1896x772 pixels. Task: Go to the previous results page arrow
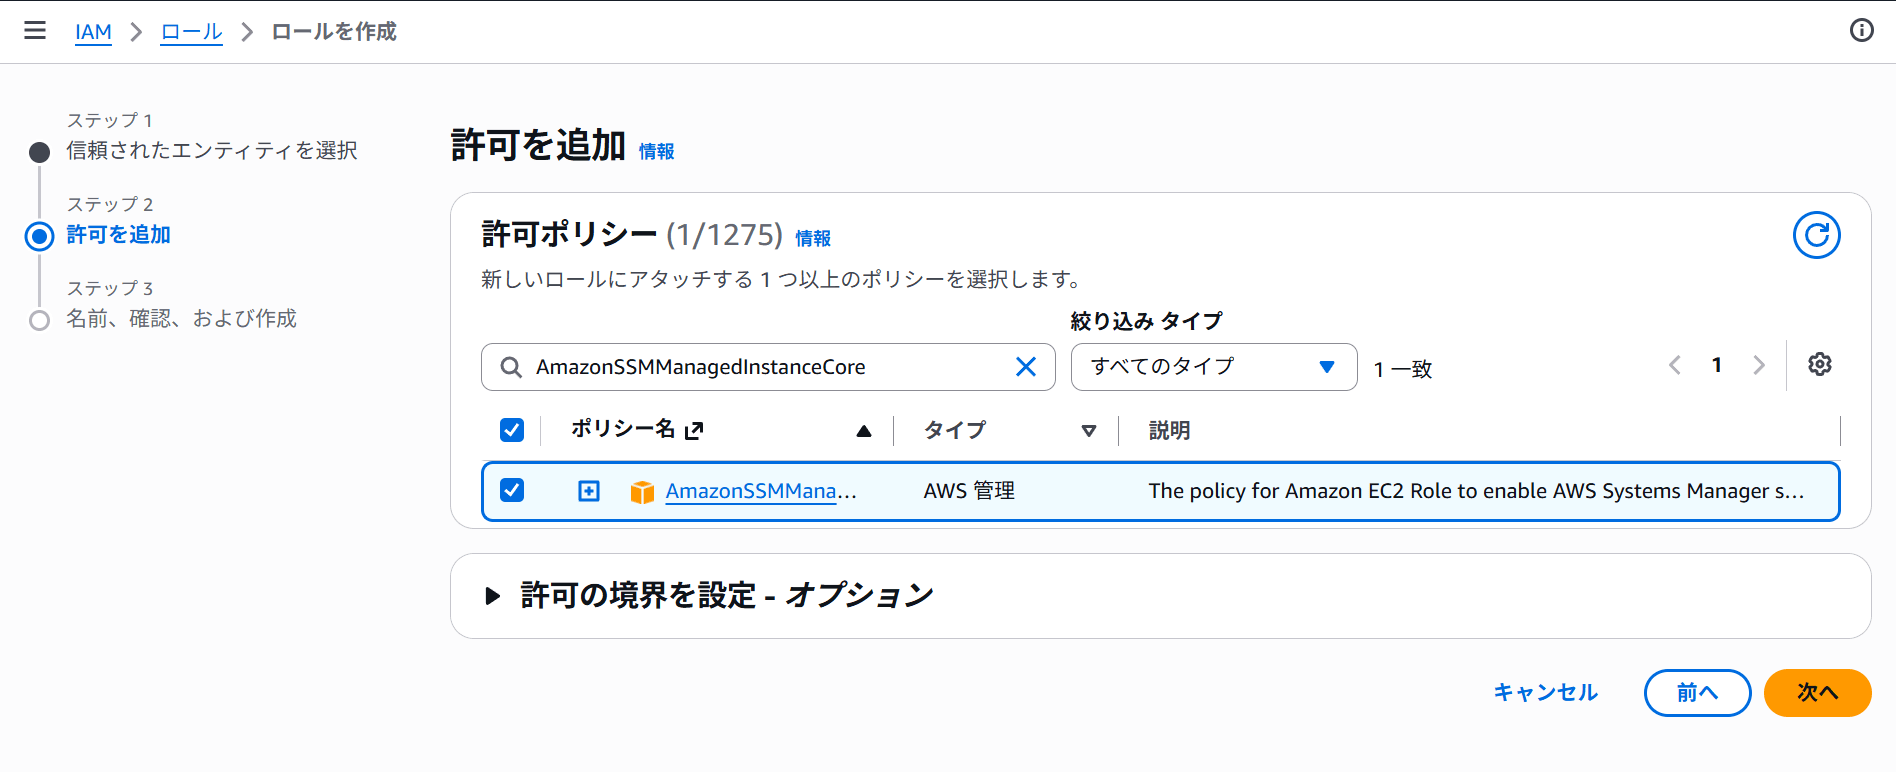[1675, 366]
